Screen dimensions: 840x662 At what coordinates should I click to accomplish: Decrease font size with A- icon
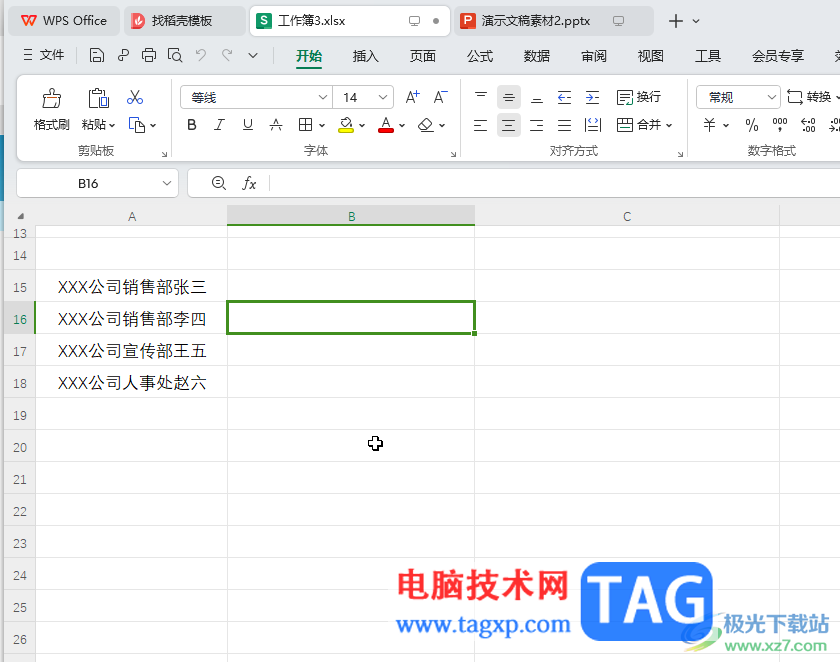(x=440, y=97)
